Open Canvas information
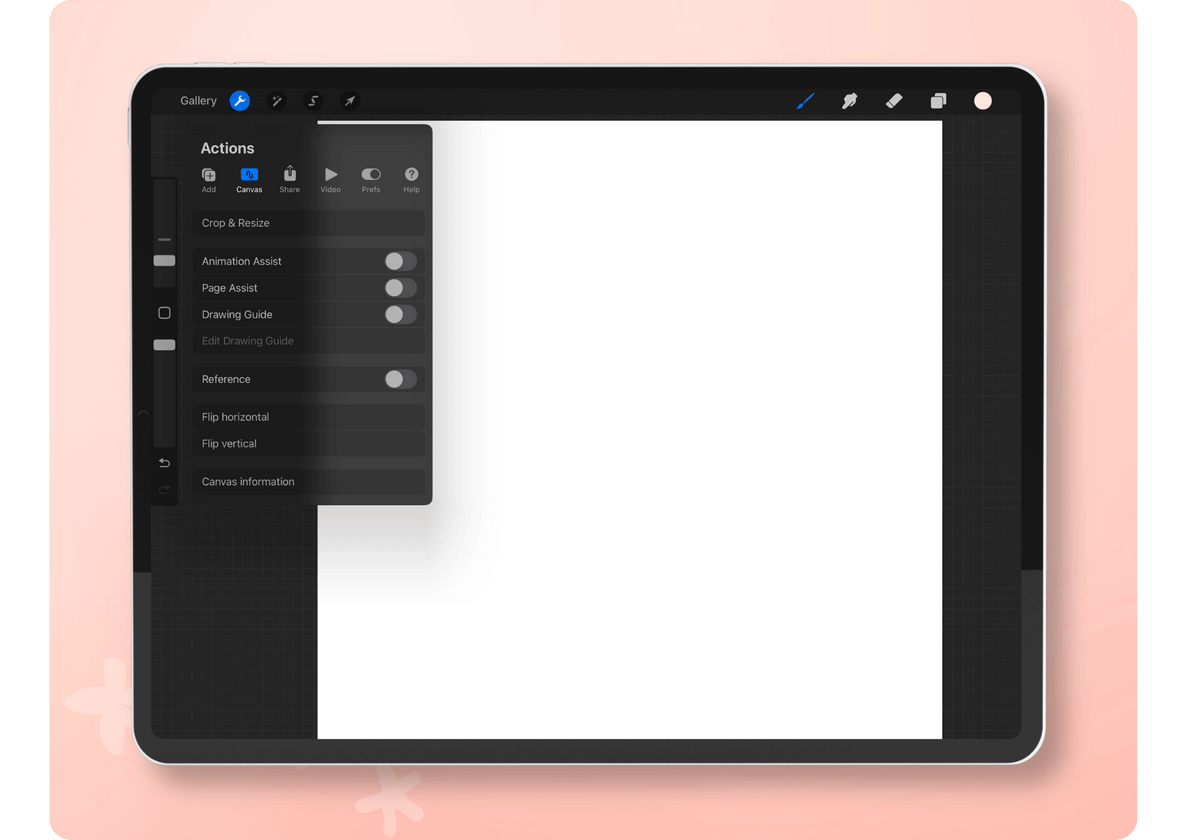Screen dimensions: 1200x840 point(309,482)
